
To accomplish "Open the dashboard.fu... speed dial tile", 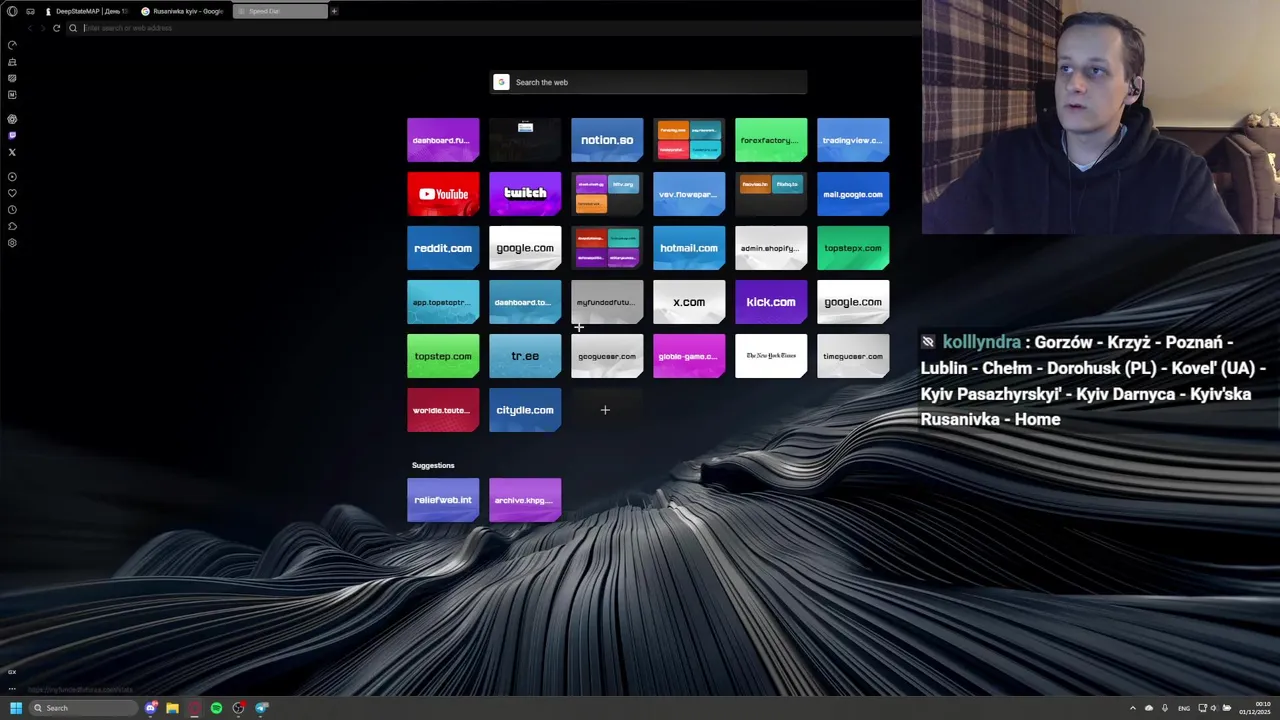I will (x=443, y=140).
